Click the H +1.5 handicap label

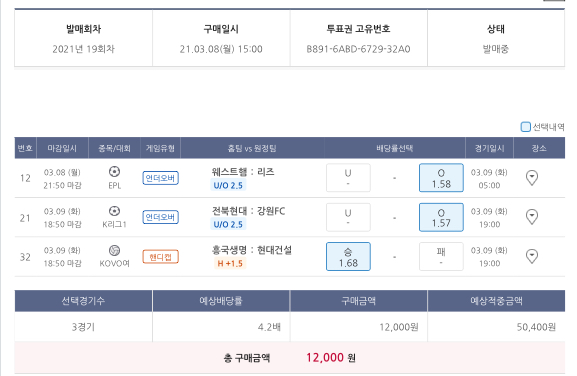(x=230, y=263)
